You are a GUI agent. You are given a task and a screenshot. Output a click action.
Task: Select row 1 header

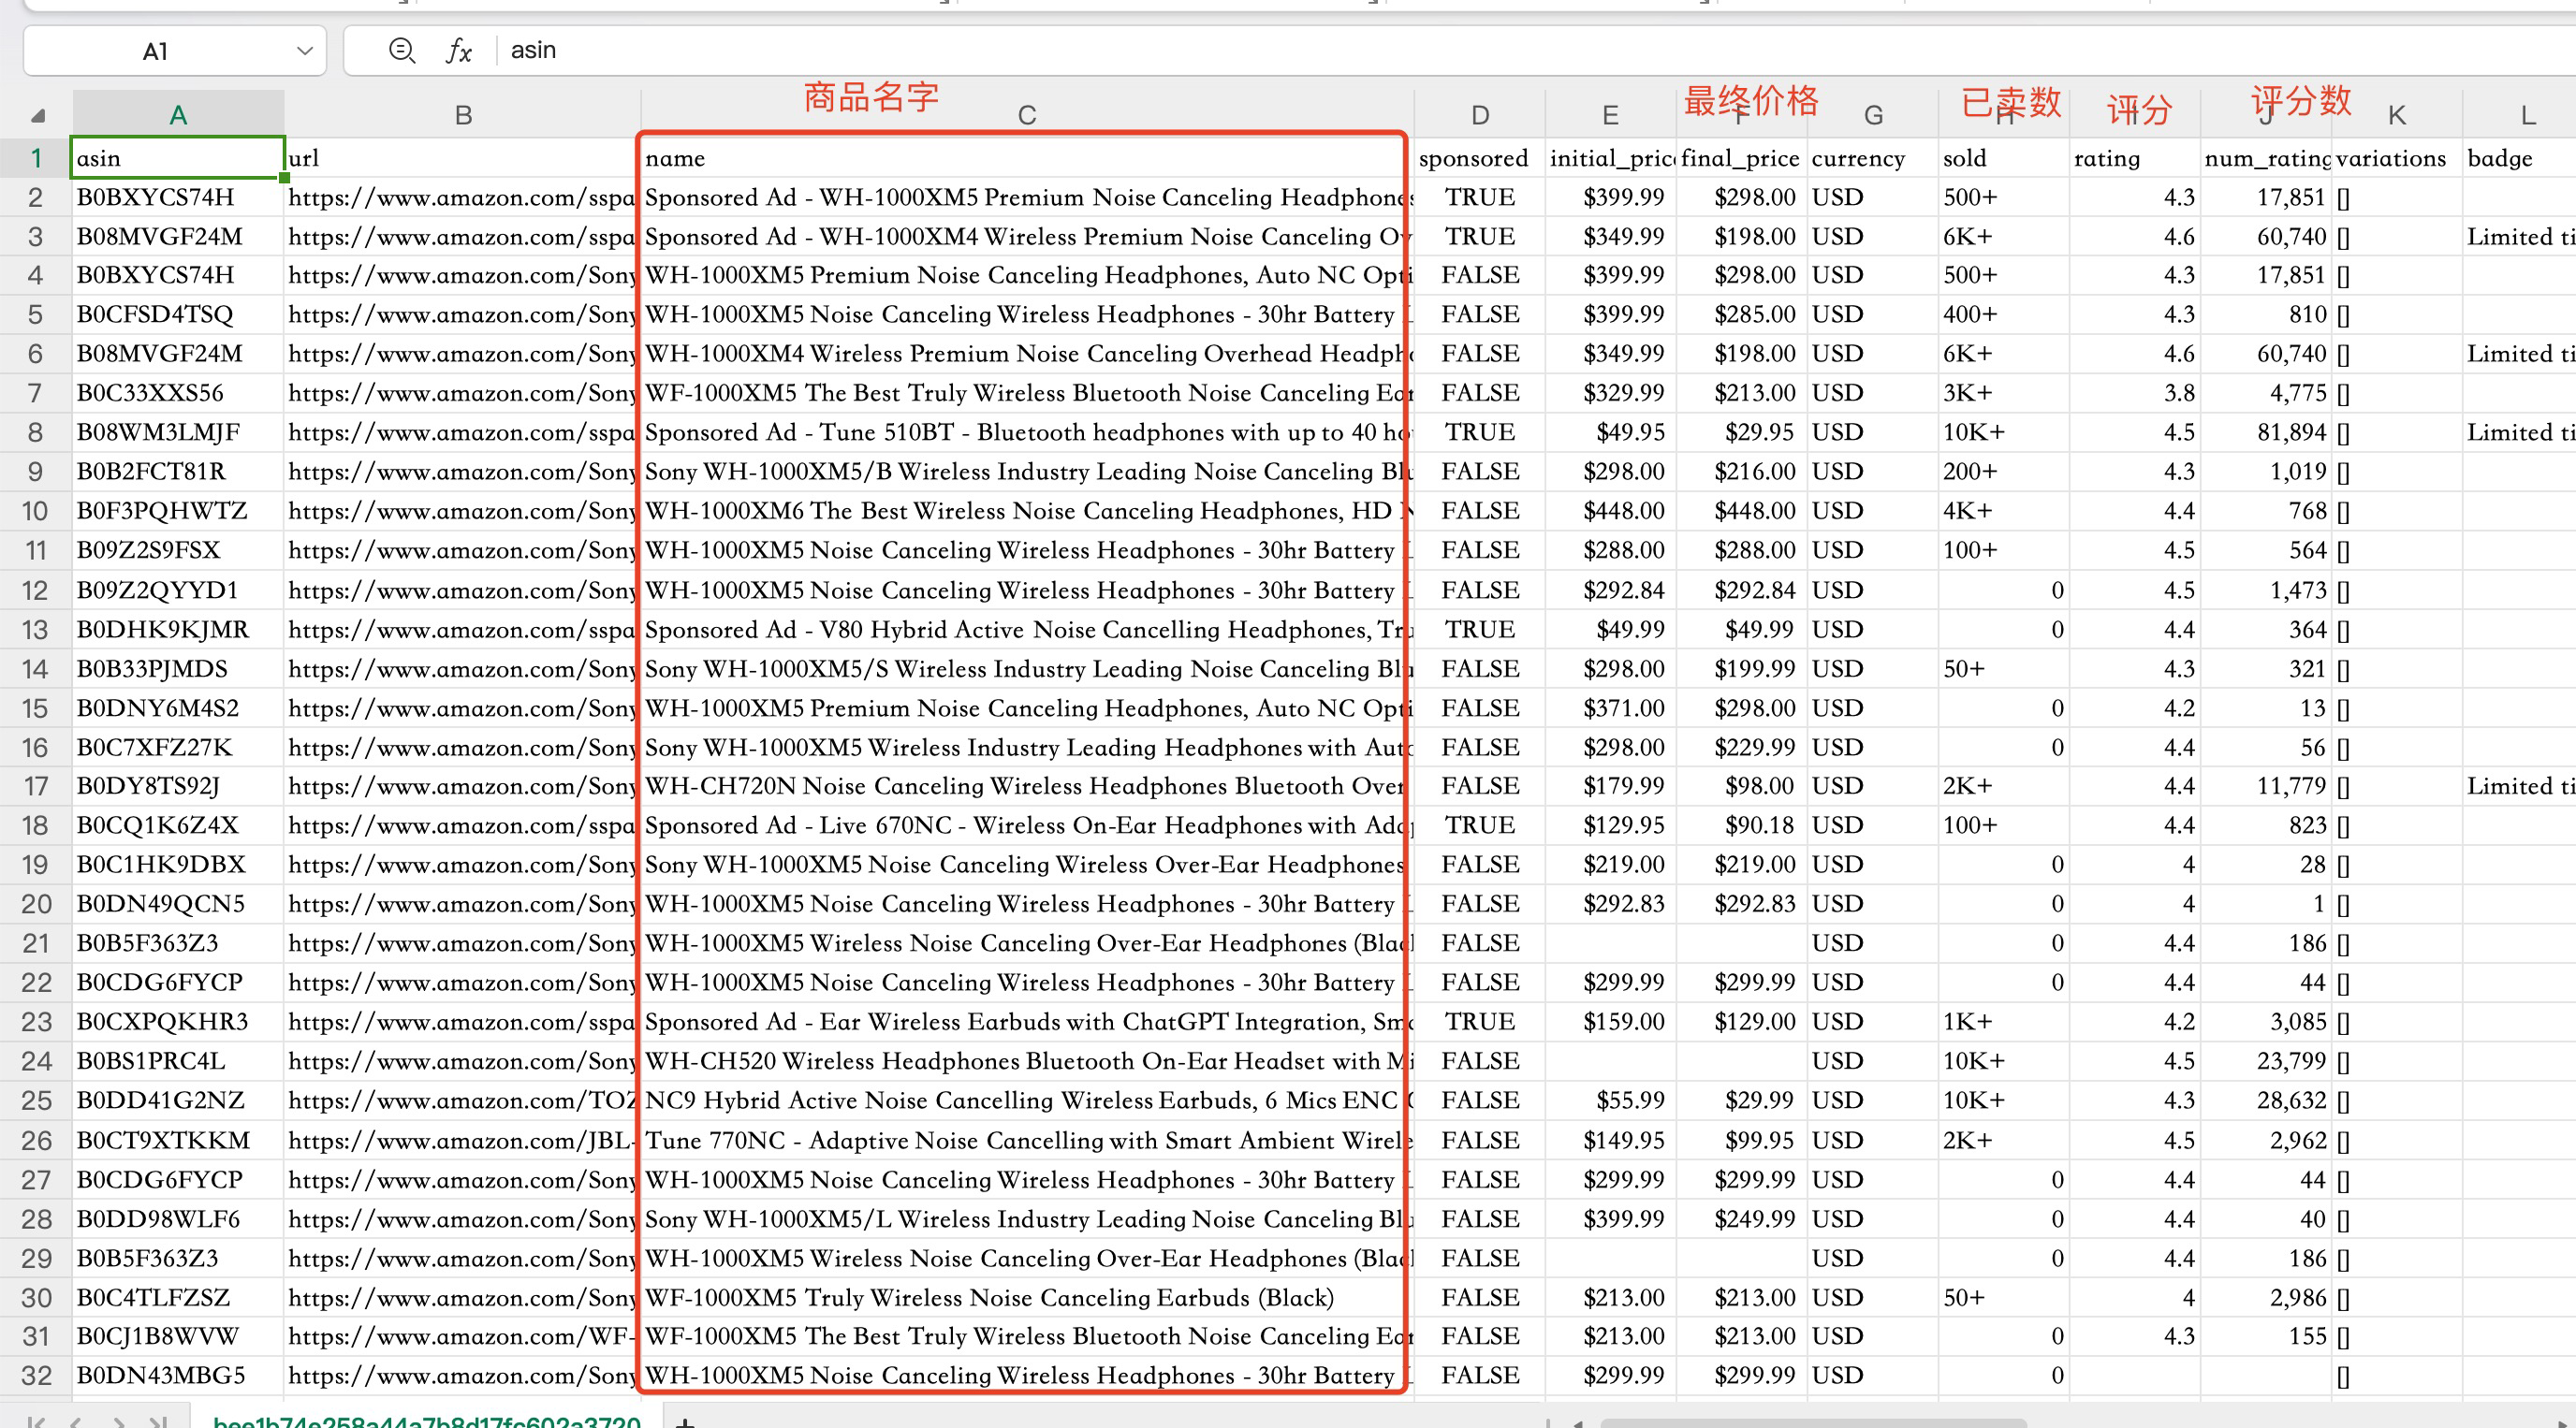(x=36, y=158)
